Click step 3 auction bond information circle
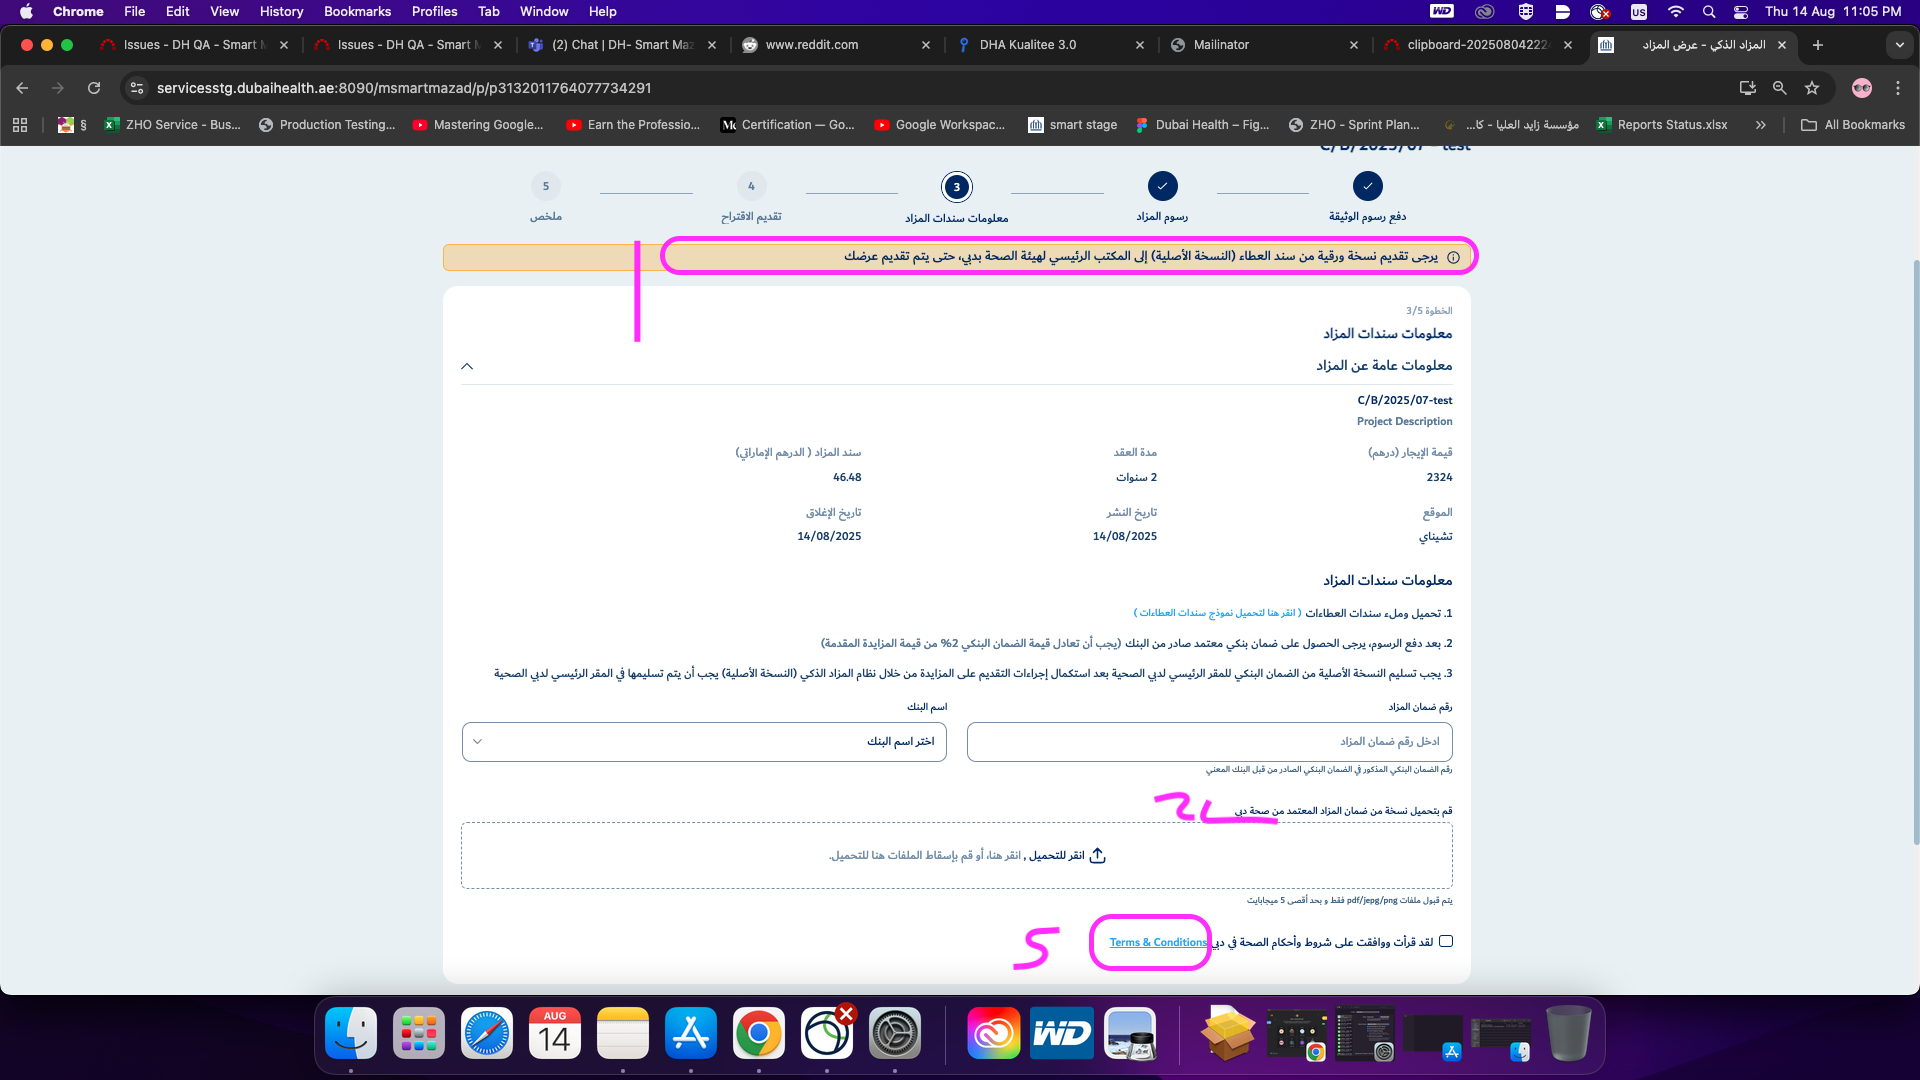The image size is (1920, 1080). coord(957,187)
